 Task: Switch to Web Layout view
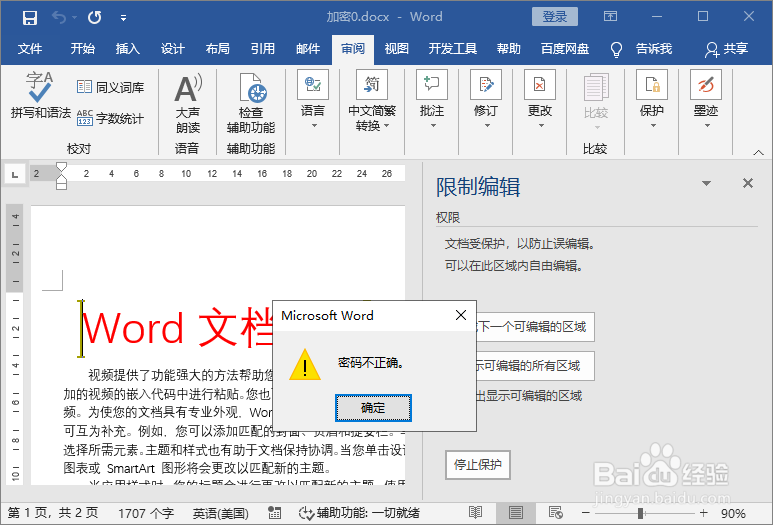tap(556, 513)
